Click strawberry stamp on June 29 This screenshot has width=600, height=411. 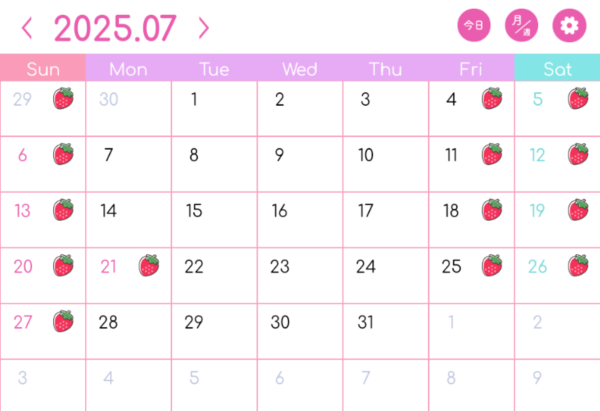click(x=63, y=98)
